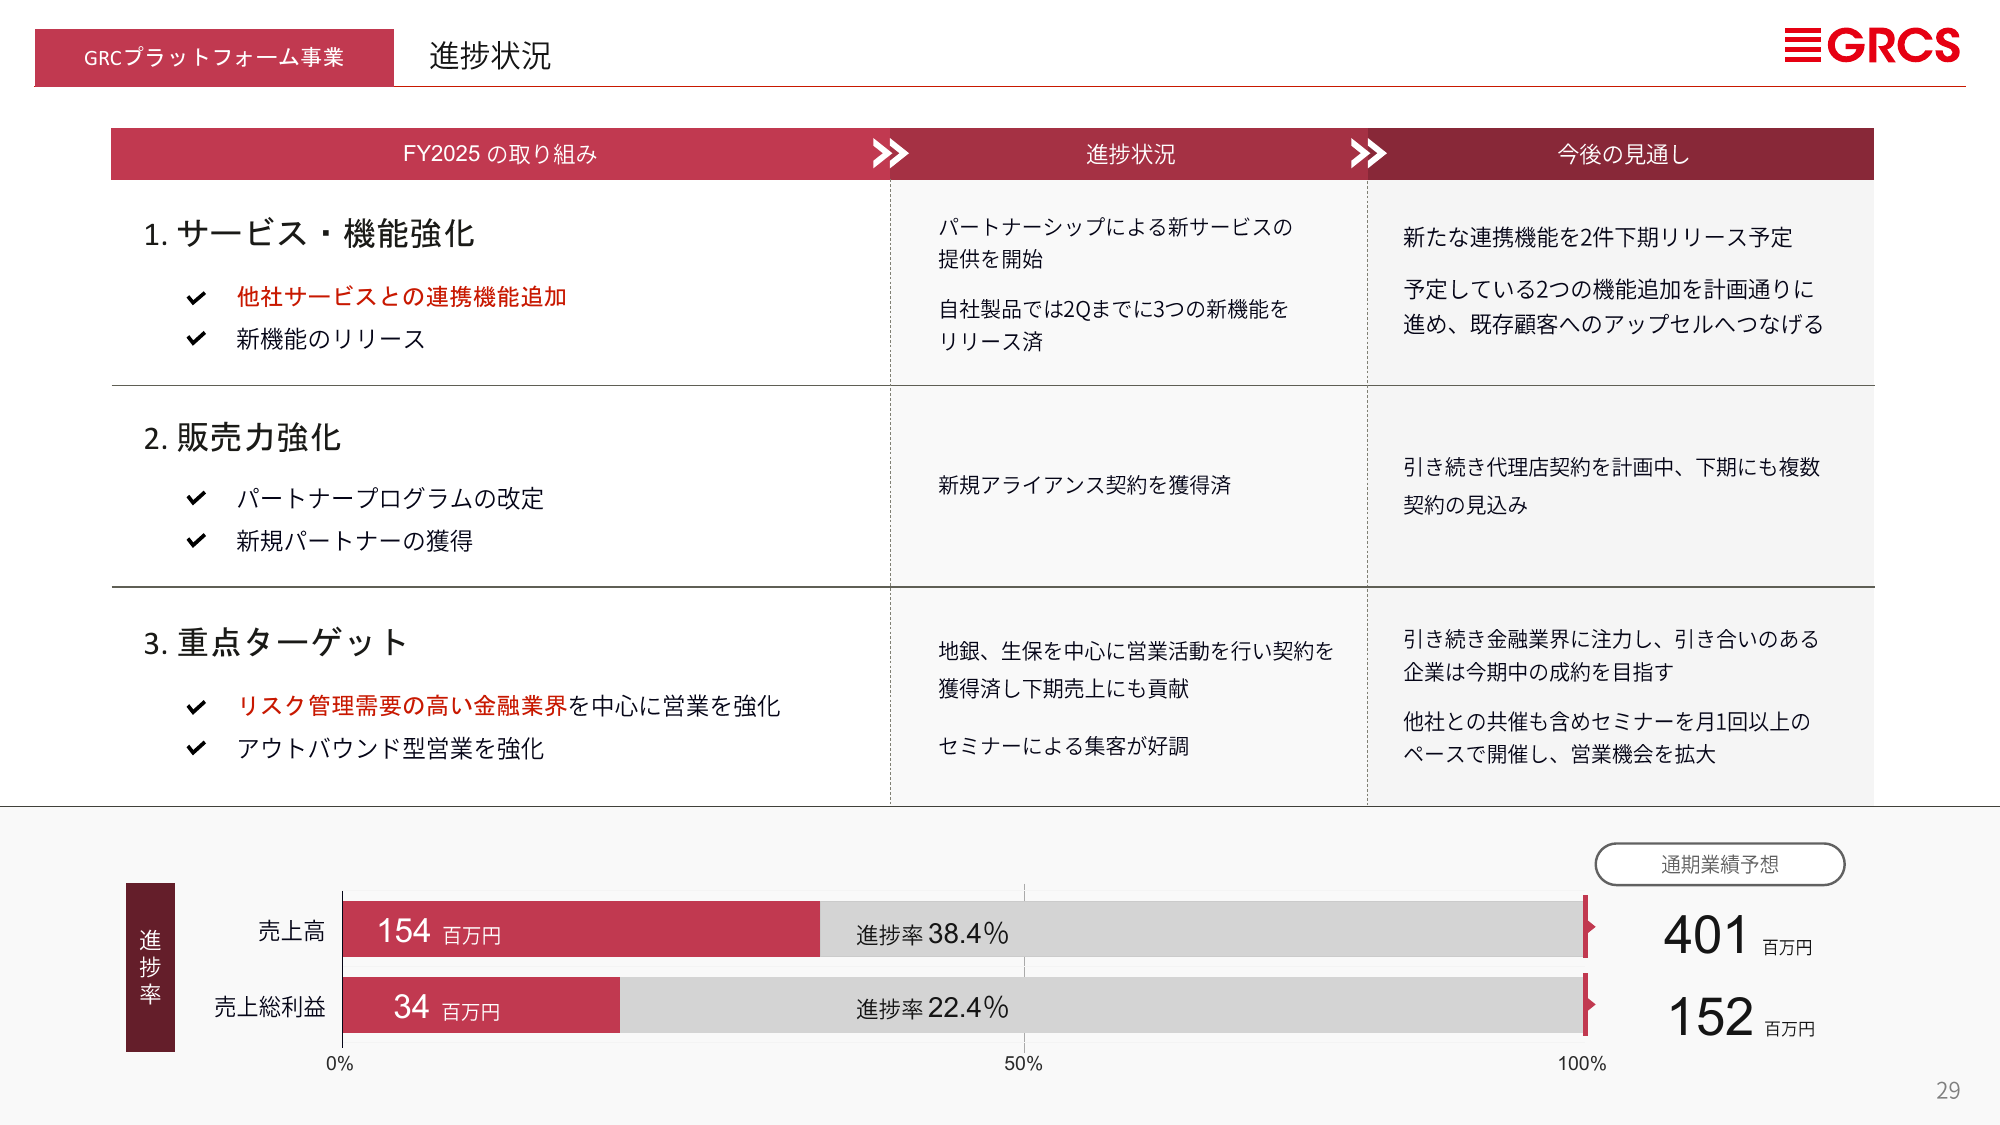Click the dark 進捗率 vertical label box
Screen dimensions: 2000x1125
pos(150,967)
